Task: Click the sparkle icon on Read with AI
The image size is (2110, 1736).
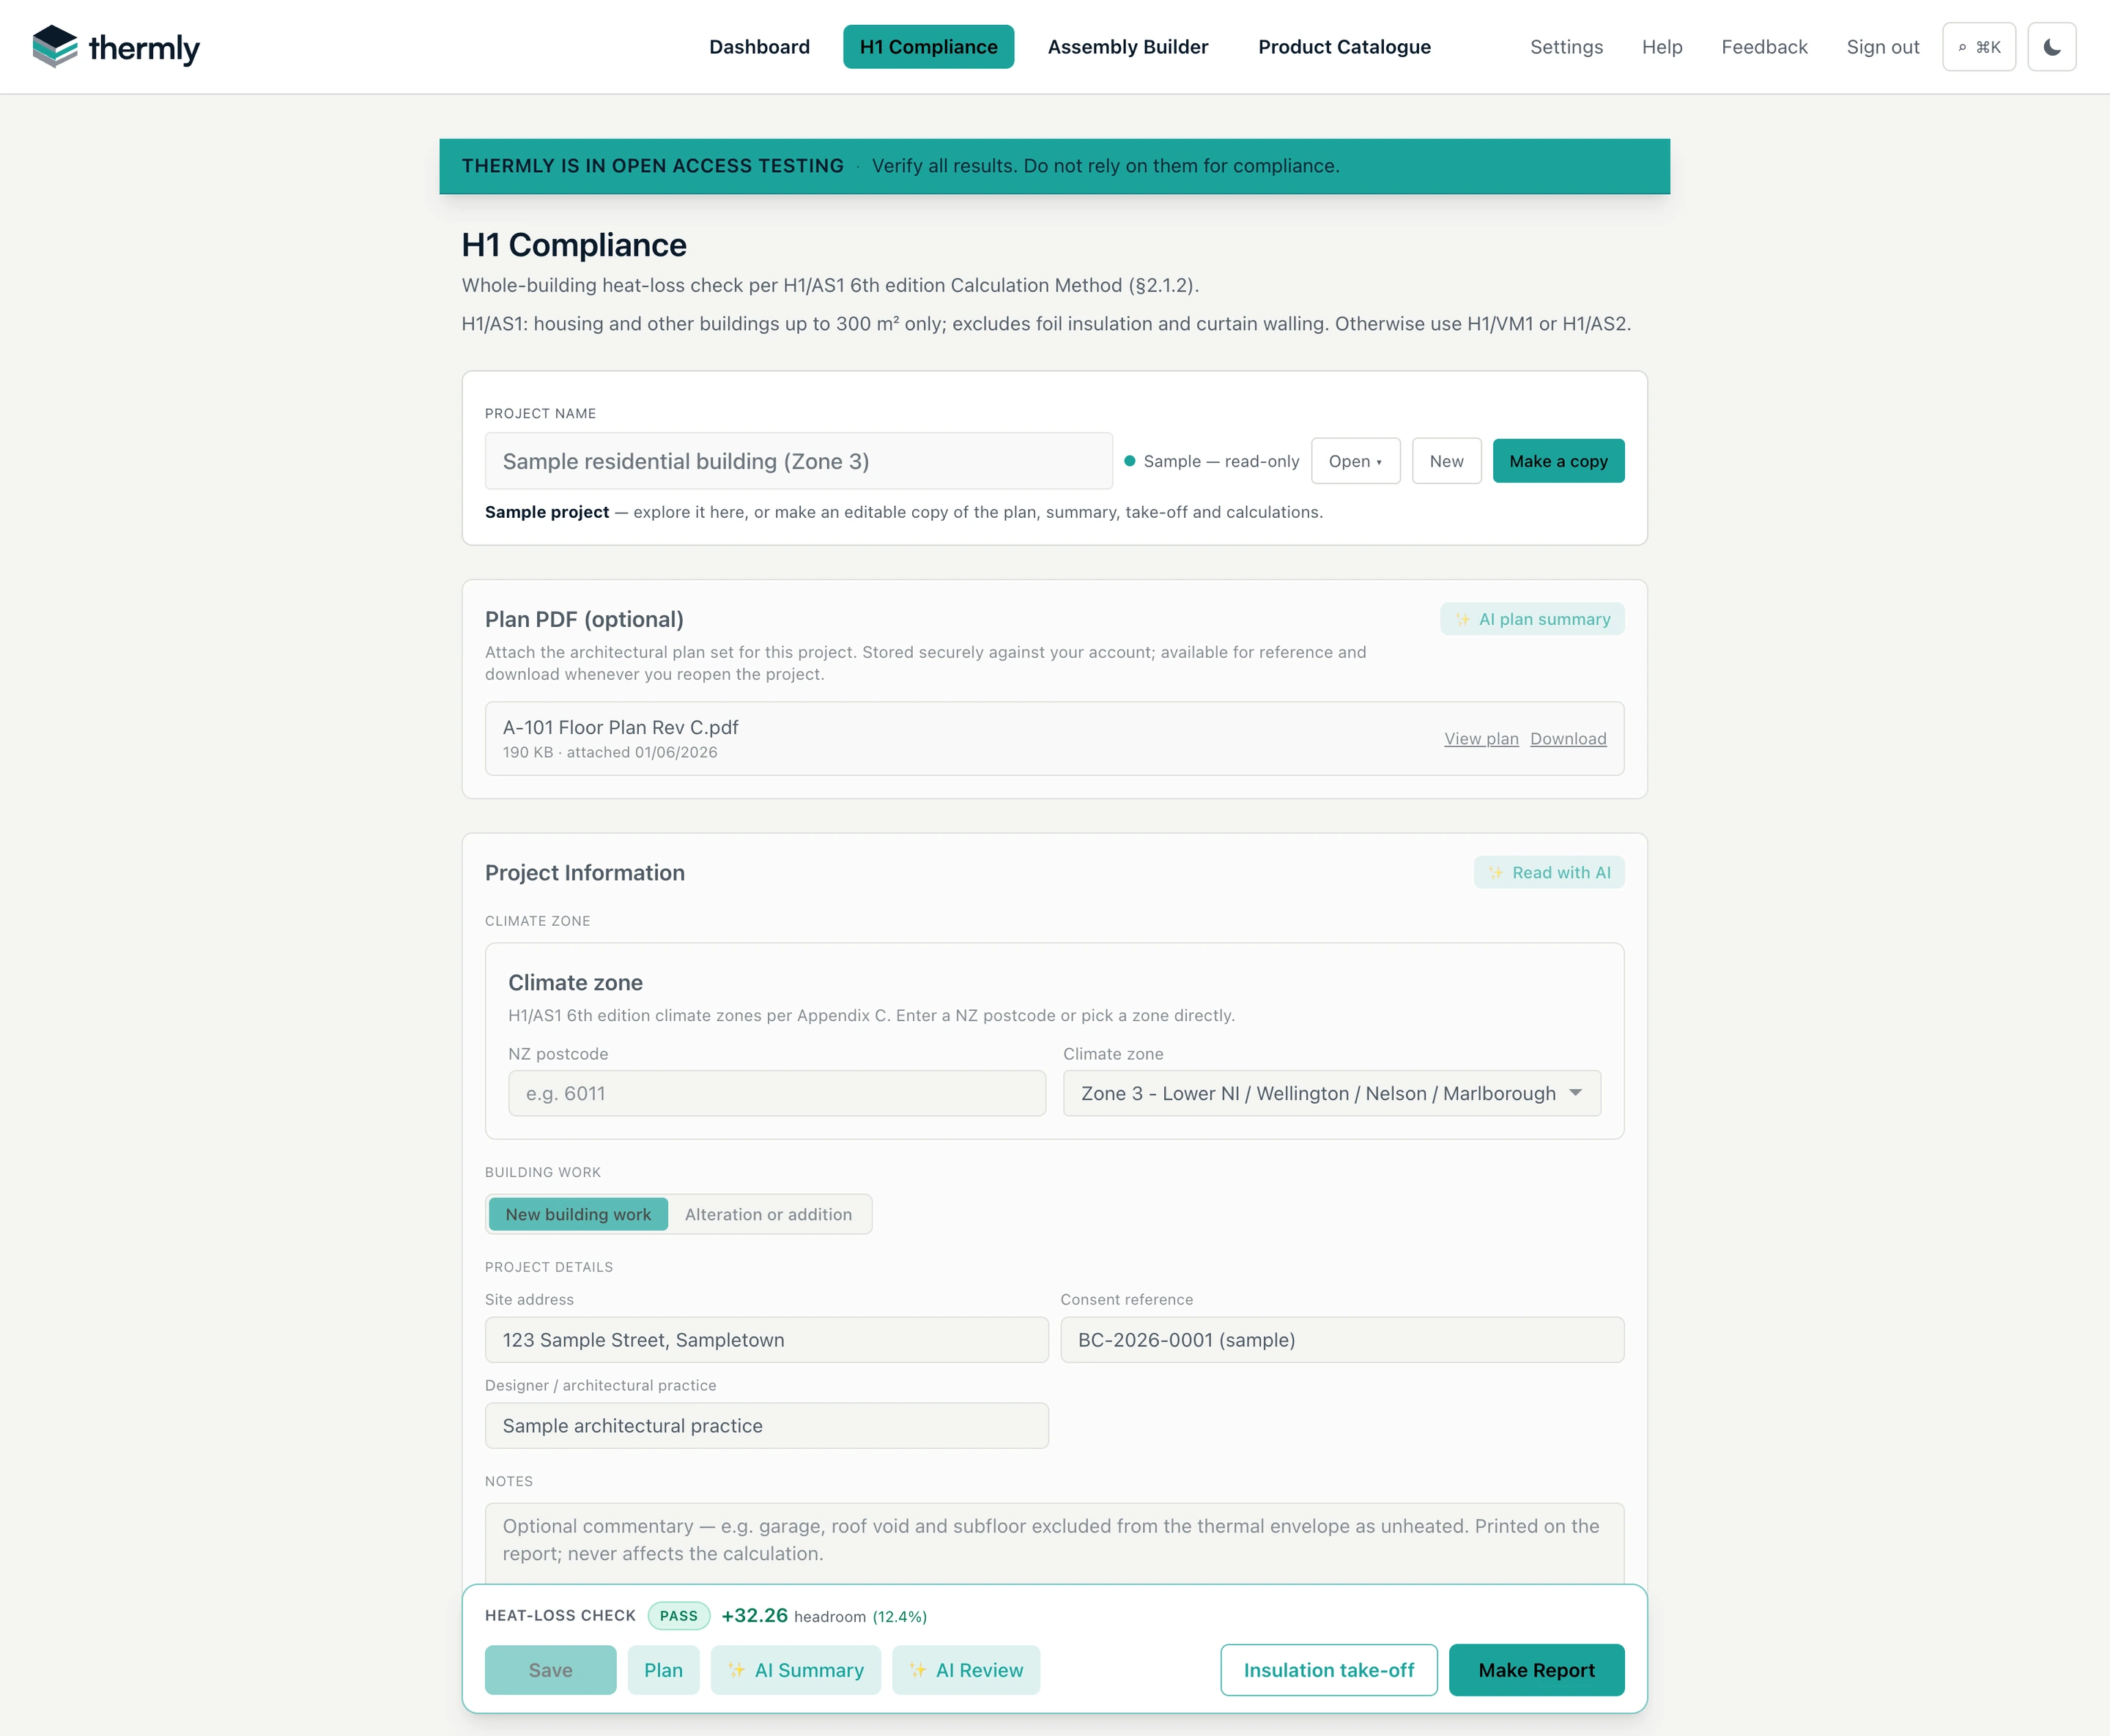Action: pos(1496,872)
